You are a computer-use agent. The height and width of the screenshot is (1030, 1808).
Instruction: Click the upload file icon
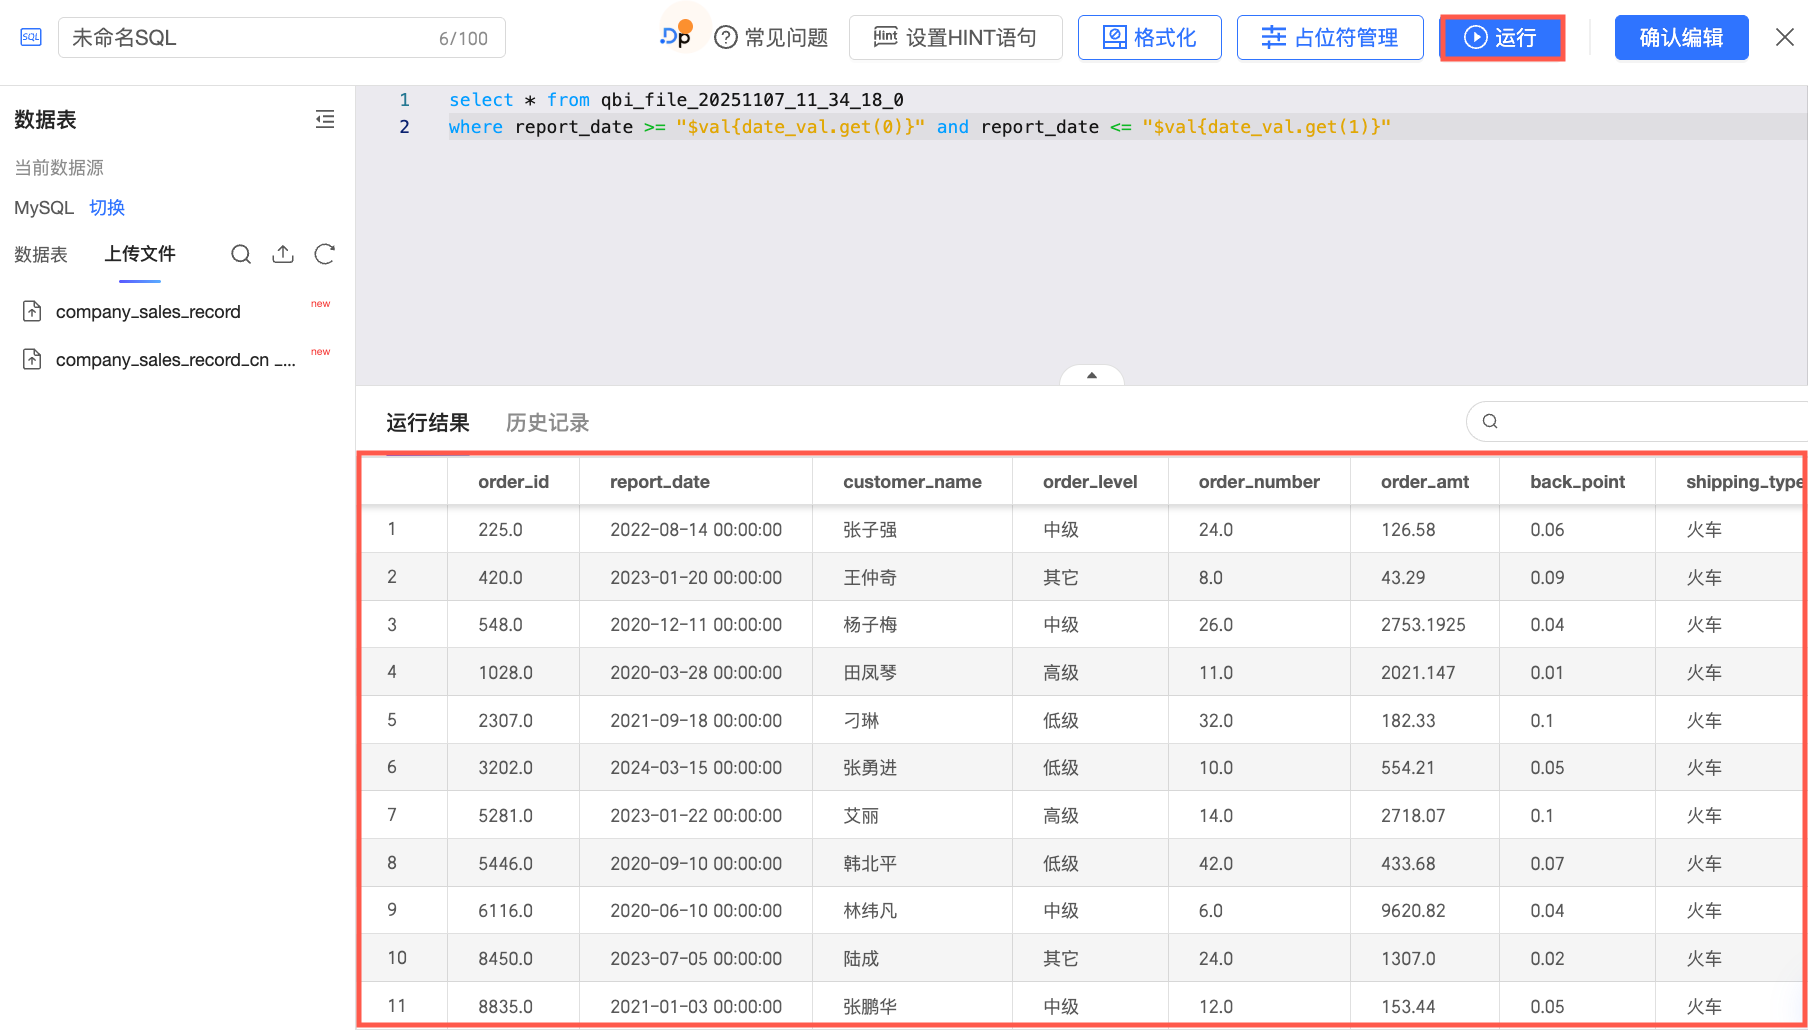[x=283, y=254]
